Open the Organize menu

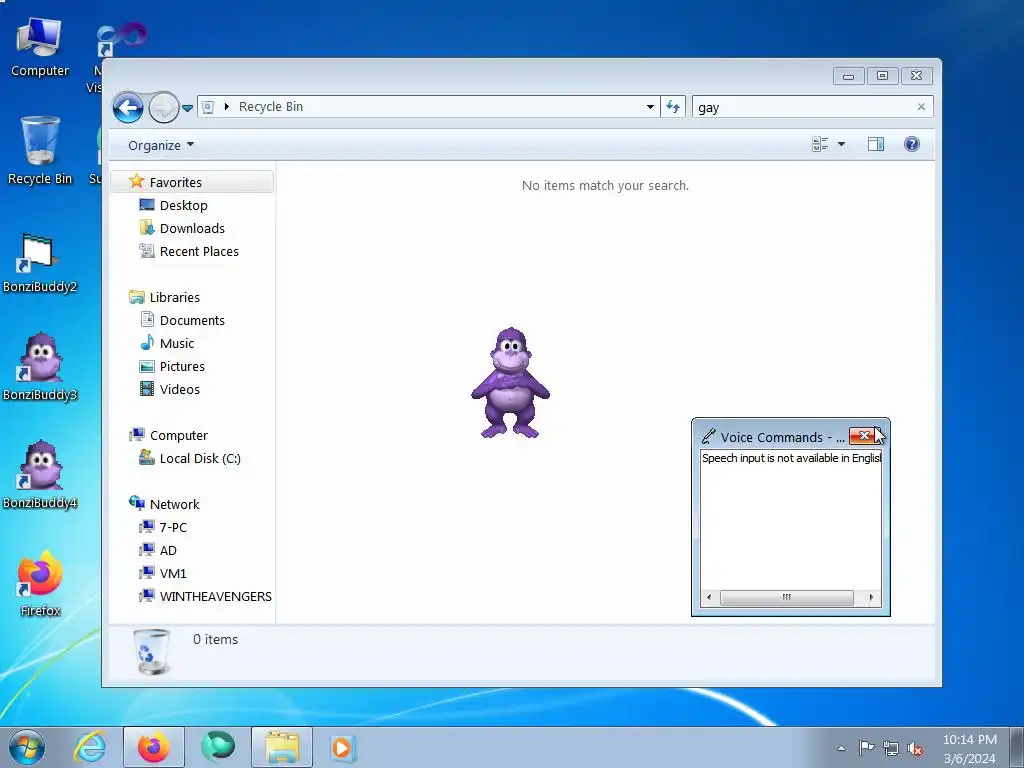[161, 145]
